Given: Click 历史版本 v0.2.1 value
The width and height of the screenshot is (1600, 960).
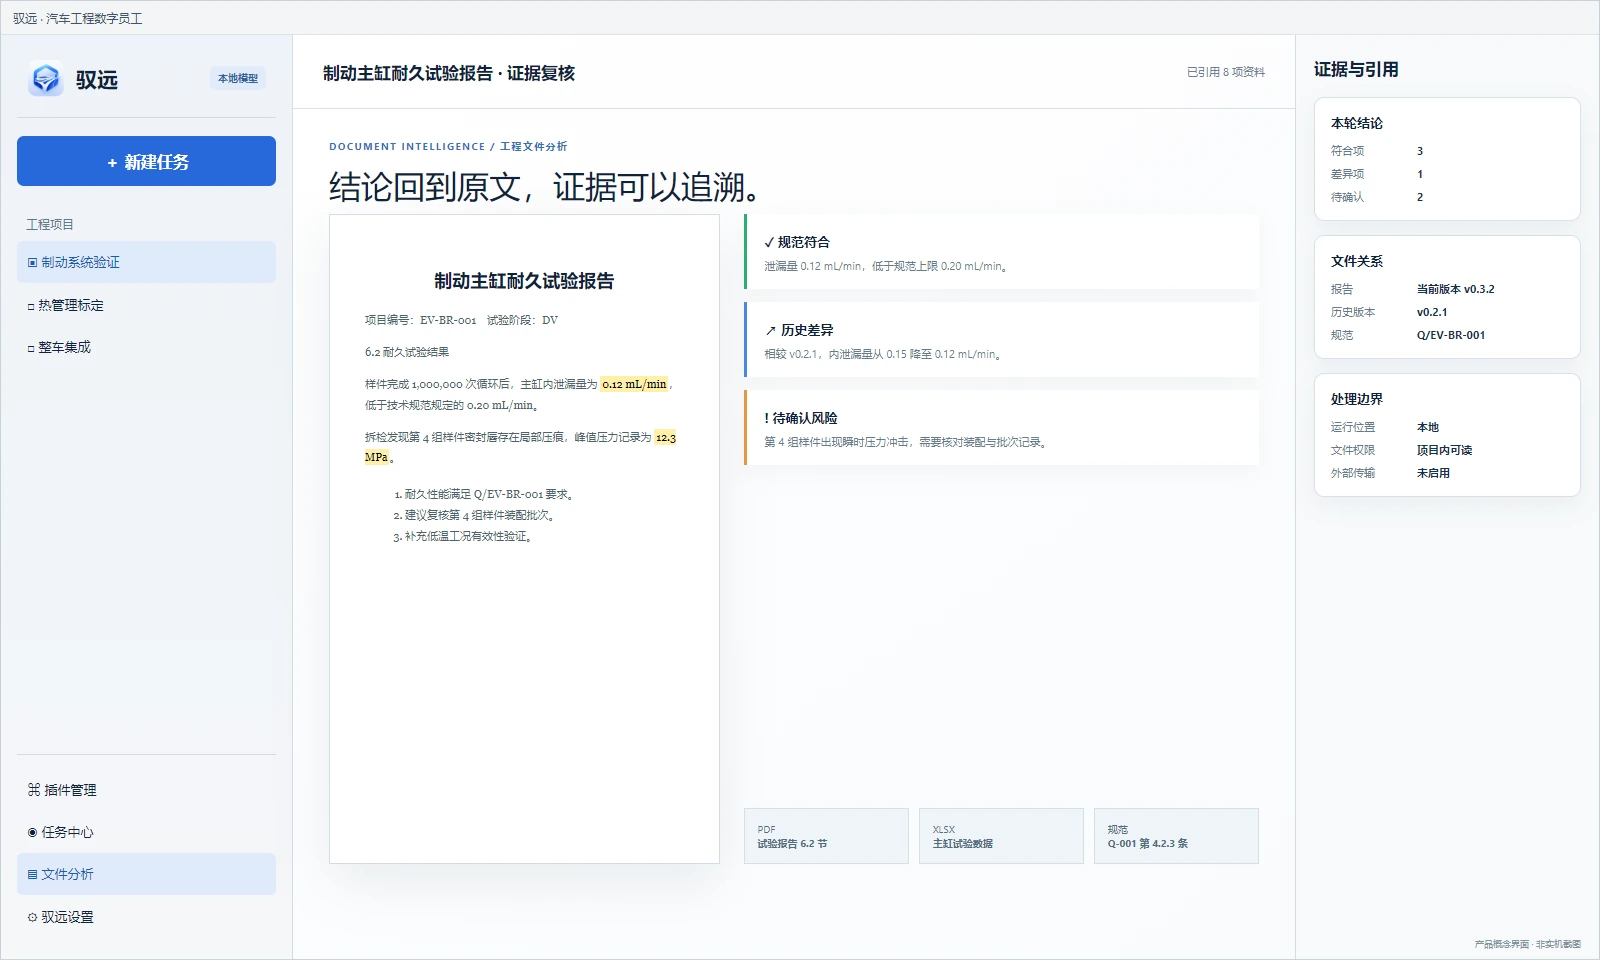Looking at the screenshot, I should point(1432,312).
